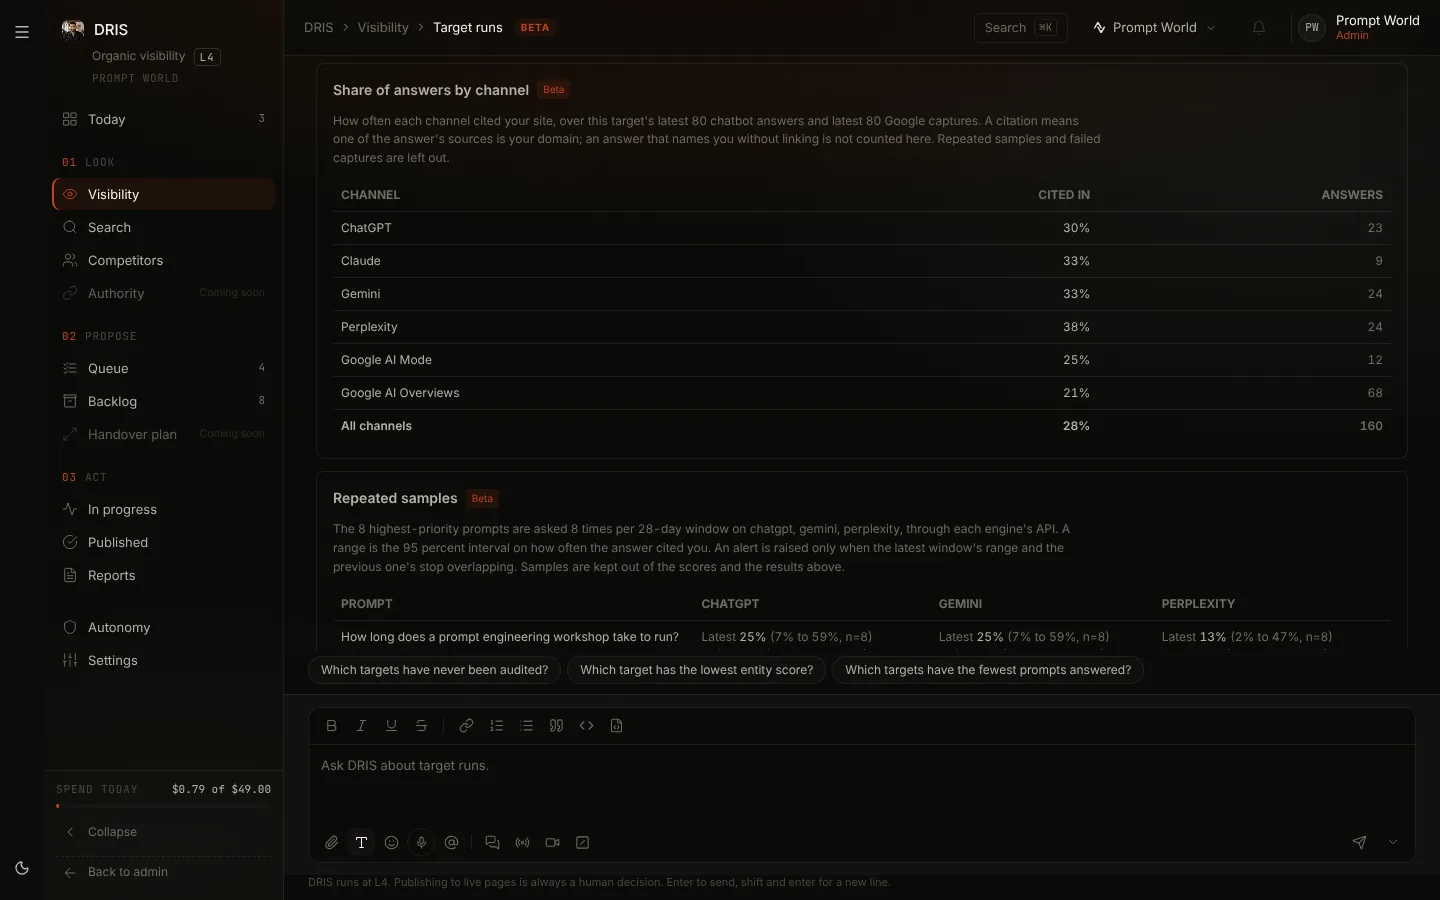This screenshot has width=1440, height=900.
Task: Open the Queue page
Action: point(164,369)
